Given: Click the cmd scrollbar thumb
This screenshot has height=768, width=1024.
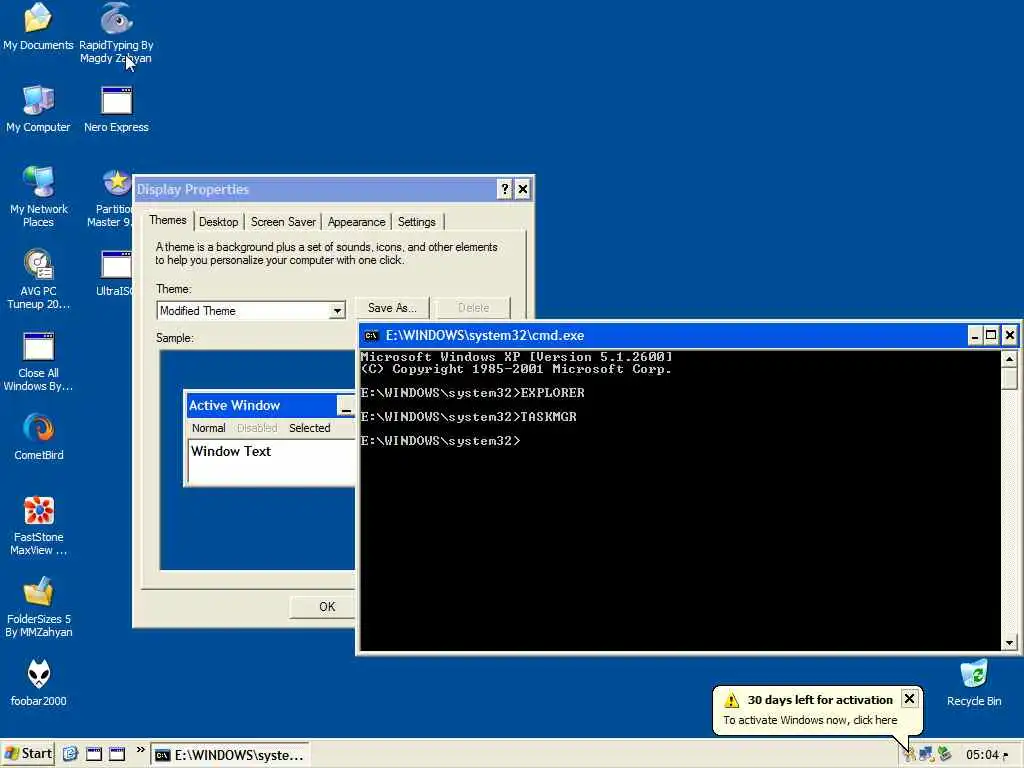Looking at the screenshot, I should pyautogui.click(x=1010, y=377).
